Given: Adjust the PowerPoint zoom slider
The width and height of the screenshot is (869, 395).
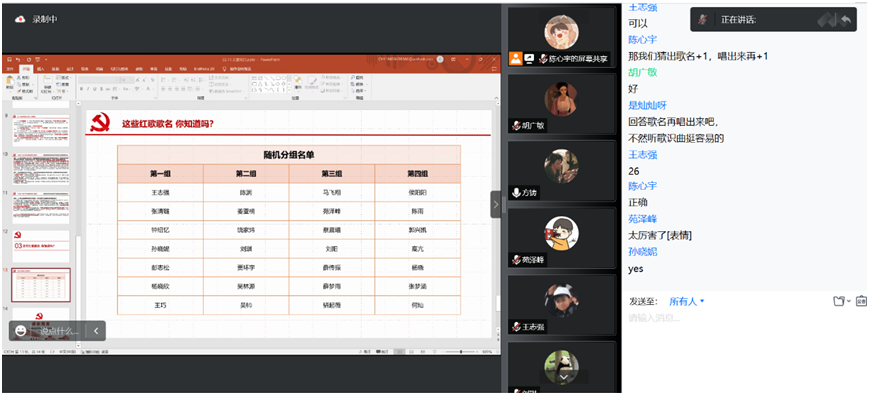Looking at the screenshot, I should (x=461, y=352).
